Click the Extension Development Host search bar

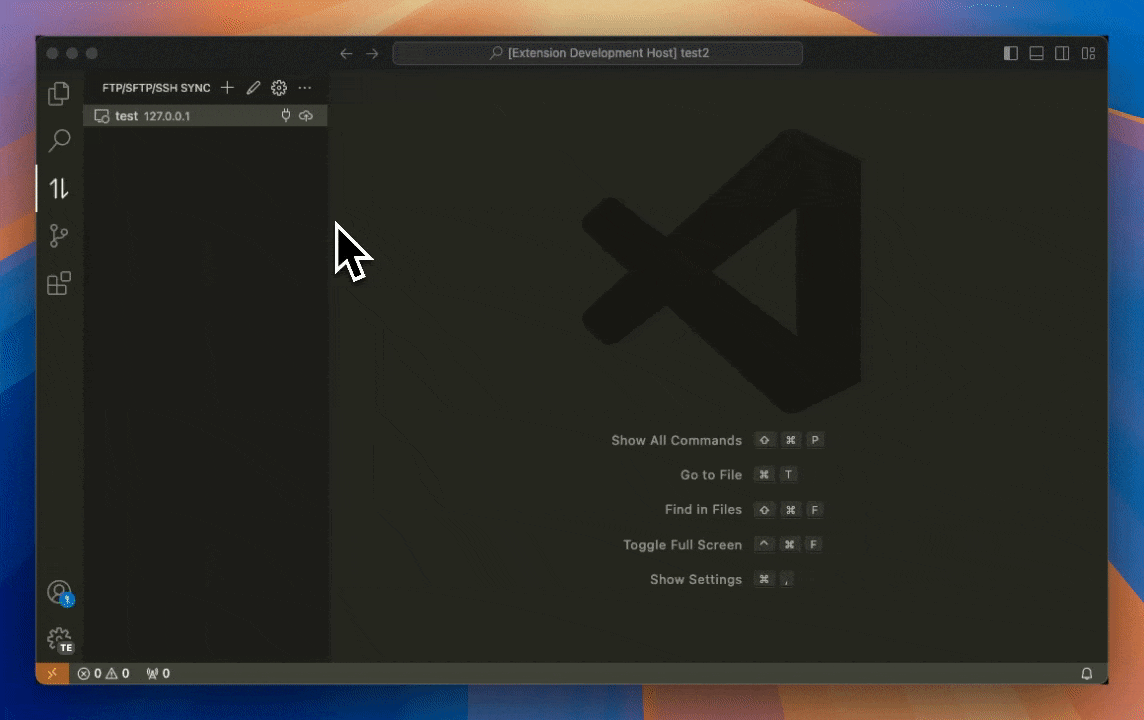pos(597,53)
